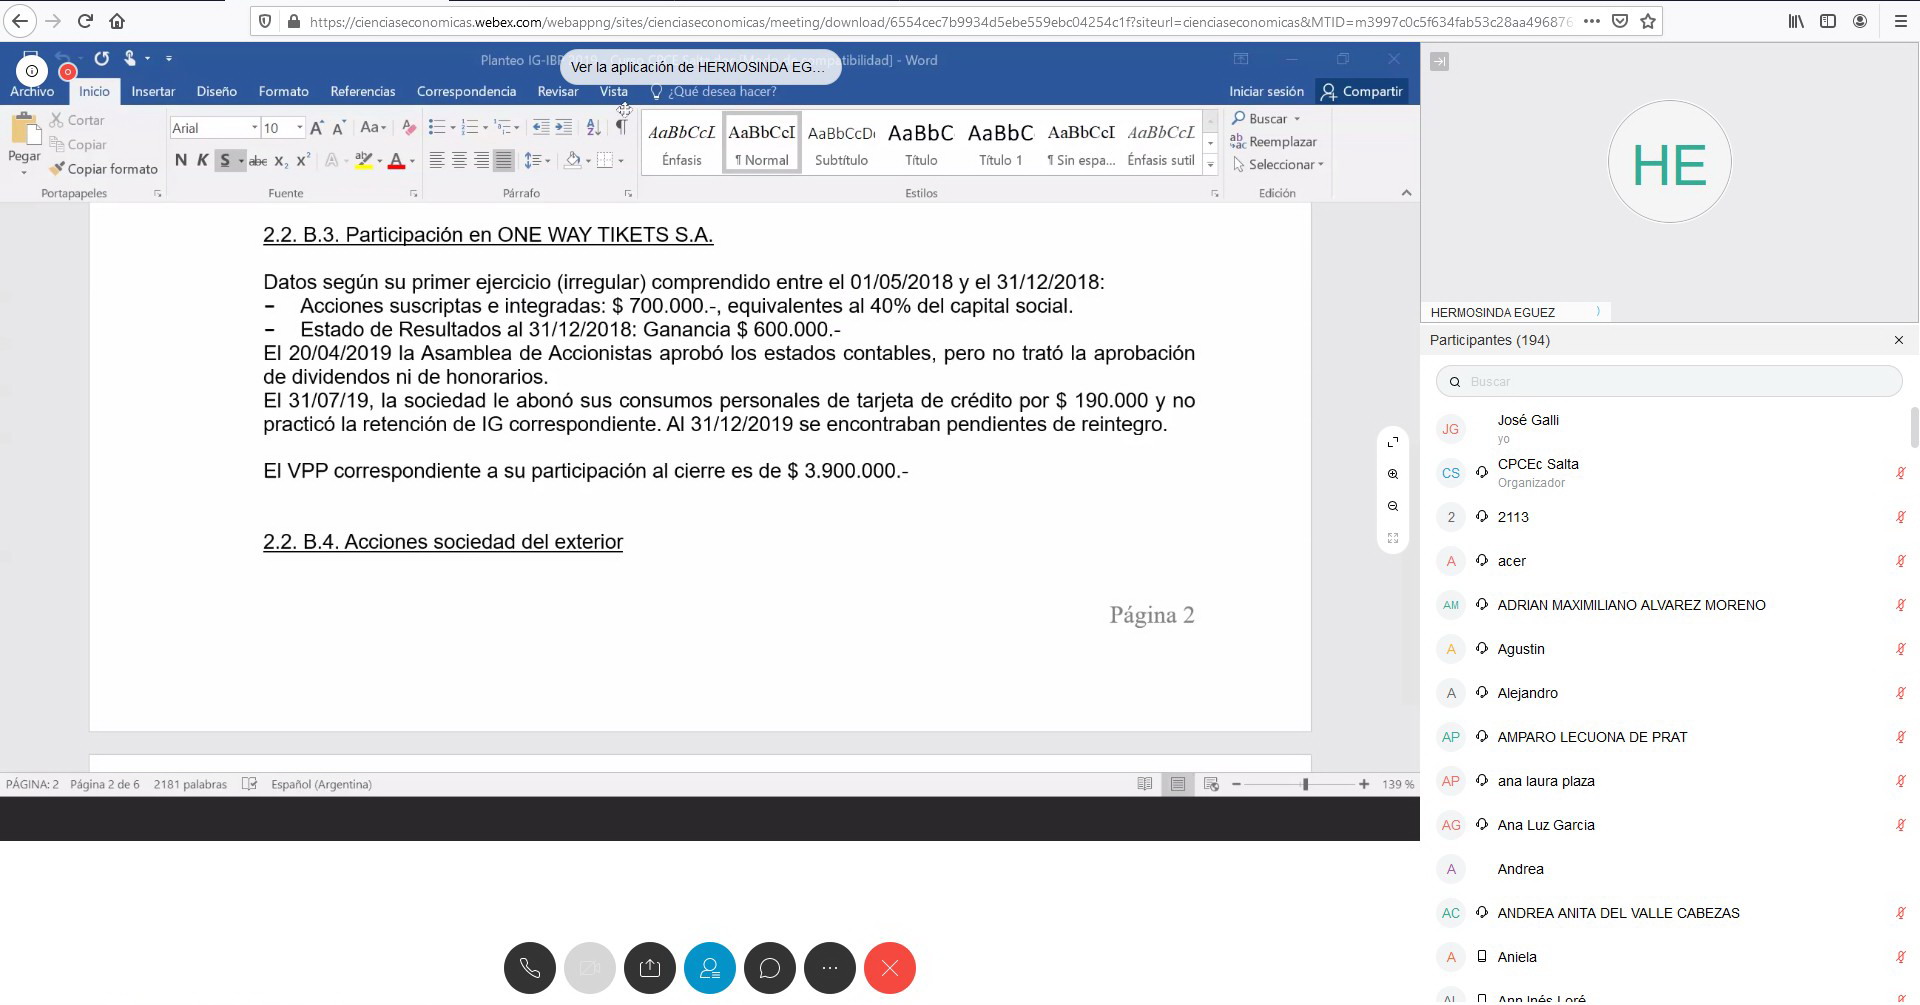Viewport: 1920px width, 1005px height.
Task: Open the borders dropdown arrow
Action: click(x=621, y=160)
